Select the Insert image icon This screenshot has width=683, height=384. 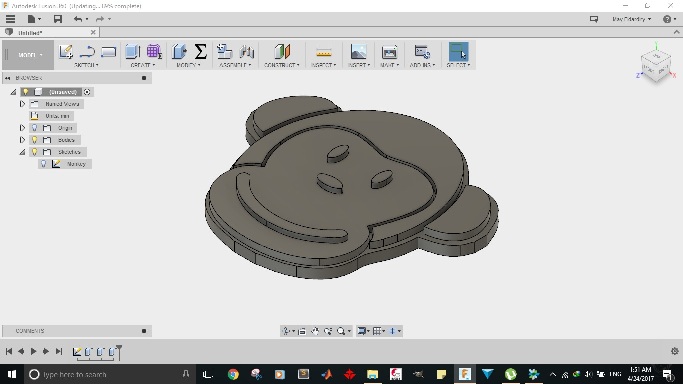(358, 51)
